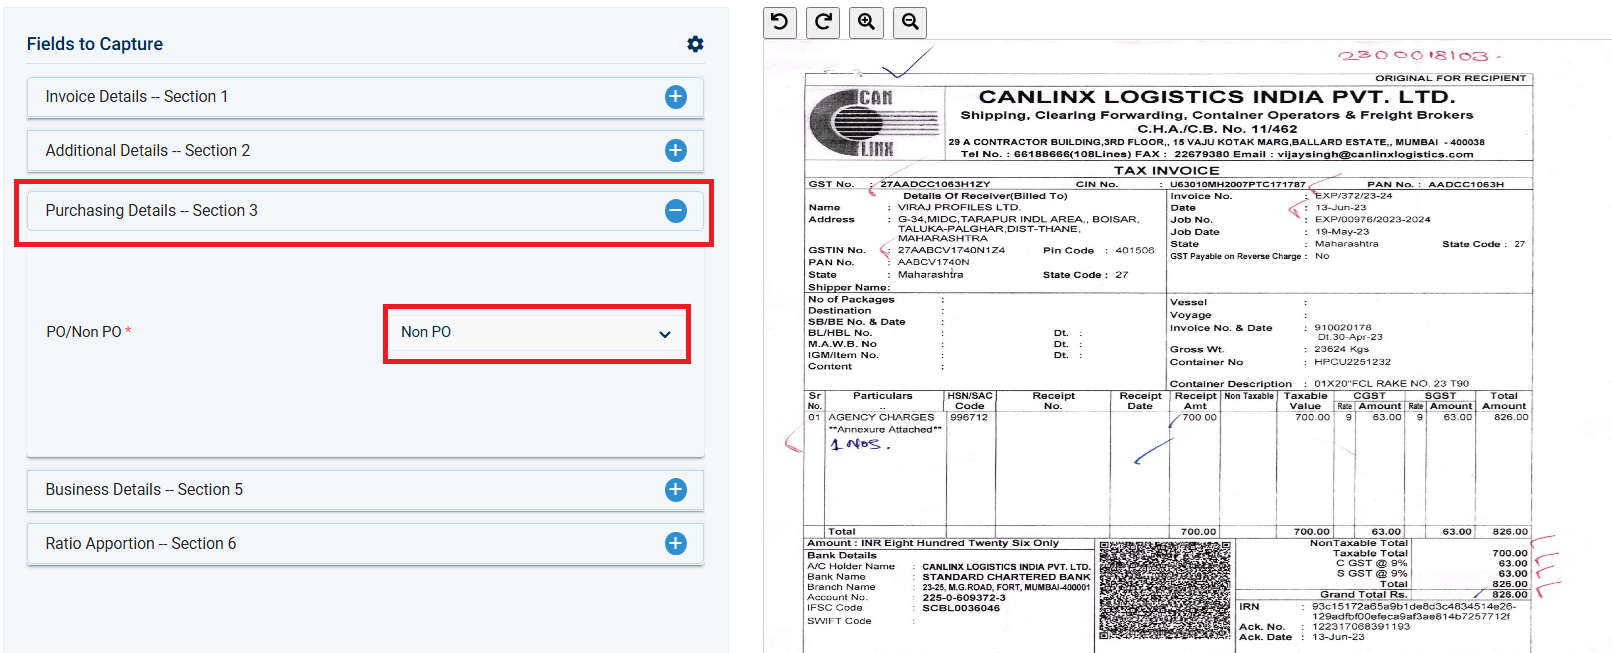Collapse Purchasing Details Section 3 minus icon
The height and width of the screenshot is (653, 1612).
[676, 211]
